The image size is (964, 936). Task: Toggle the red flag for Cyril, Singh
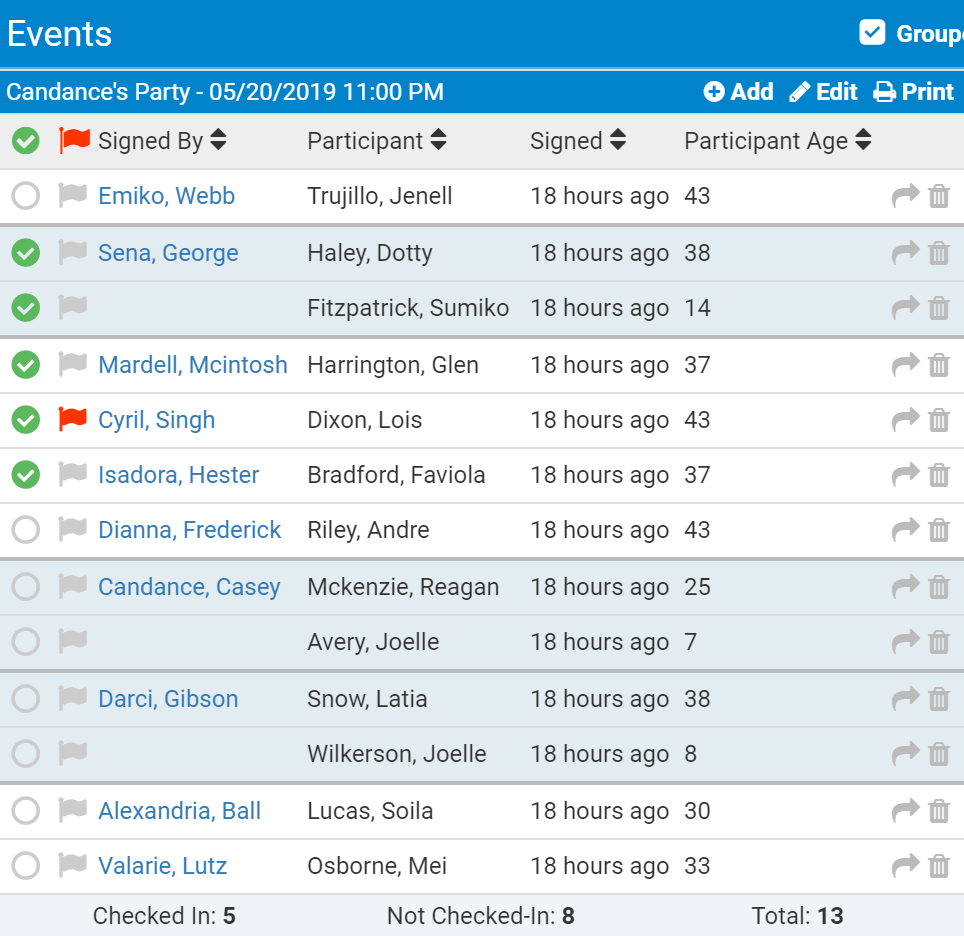(x=73, y=420)
